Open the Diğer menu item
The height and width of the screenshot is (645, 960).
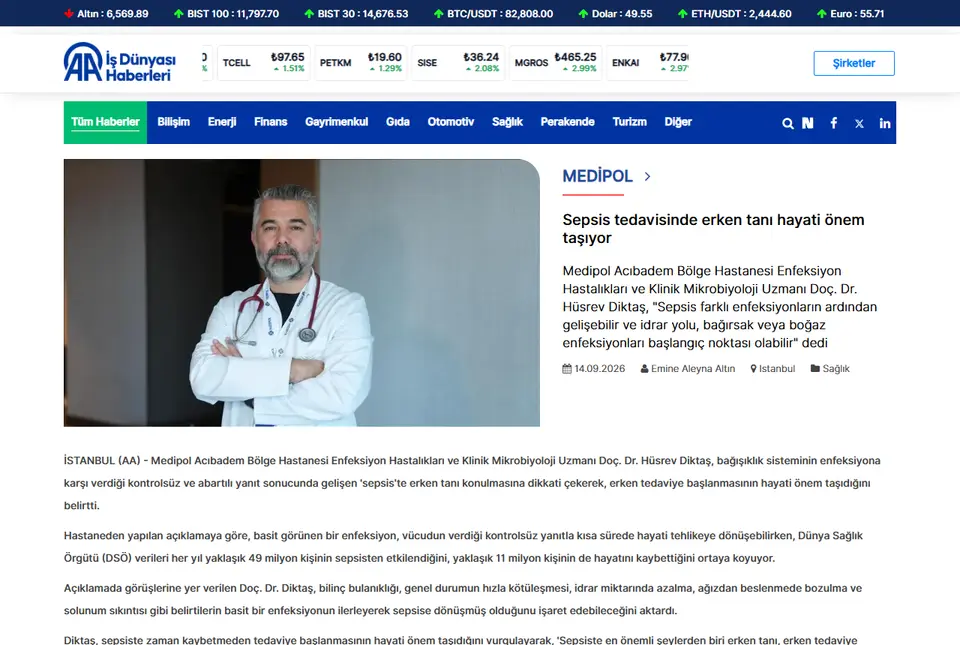[678, 122]
